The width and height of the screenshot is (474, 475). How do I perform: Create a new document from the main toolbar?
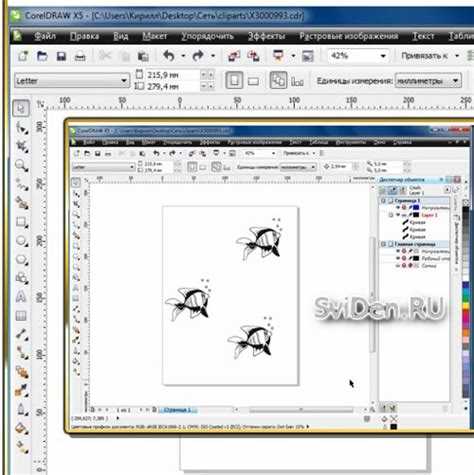click(23, 56)
